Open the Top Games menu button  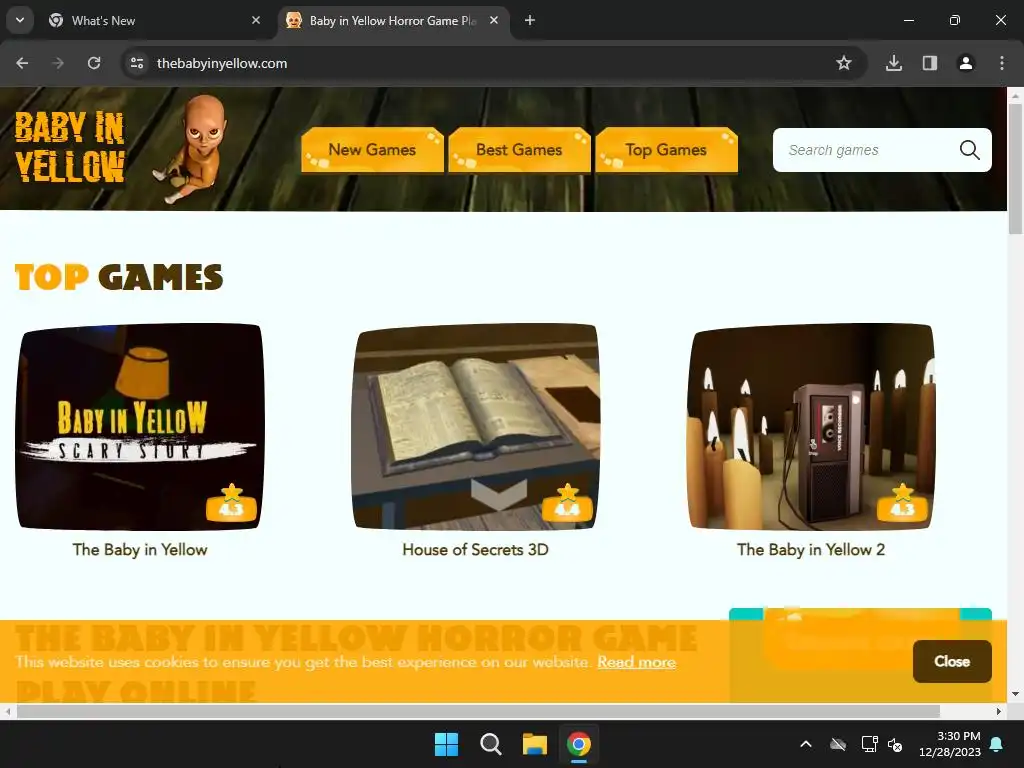point(666,150)
